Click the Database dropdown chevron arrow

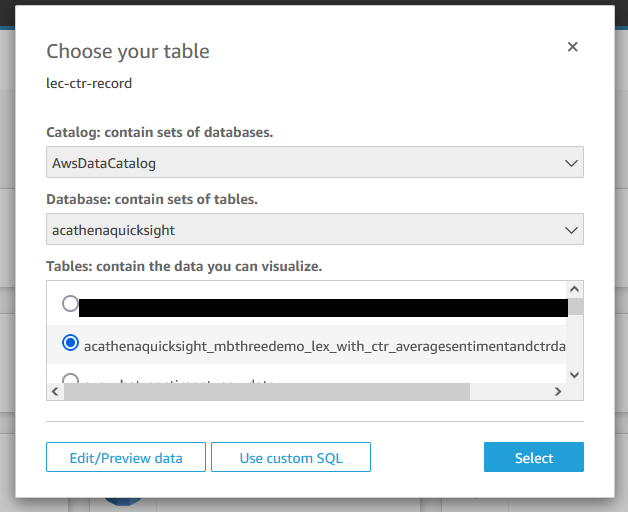tap(572, 229)
